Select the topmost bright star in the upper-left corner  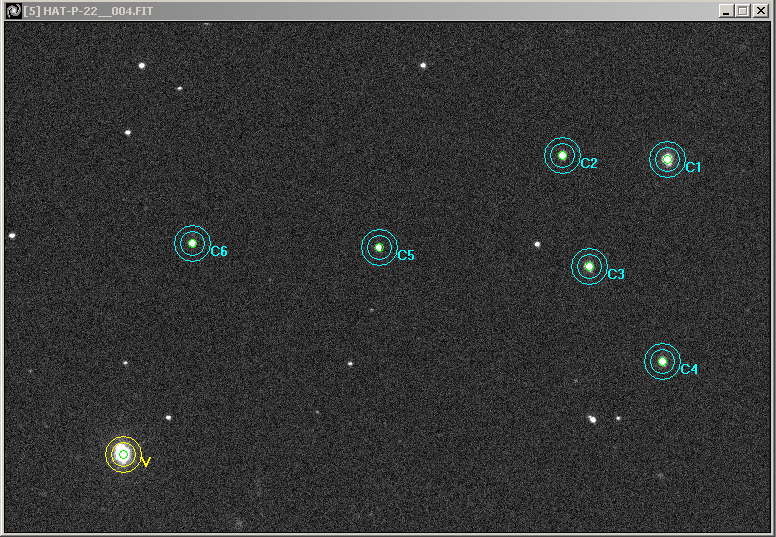142,66
